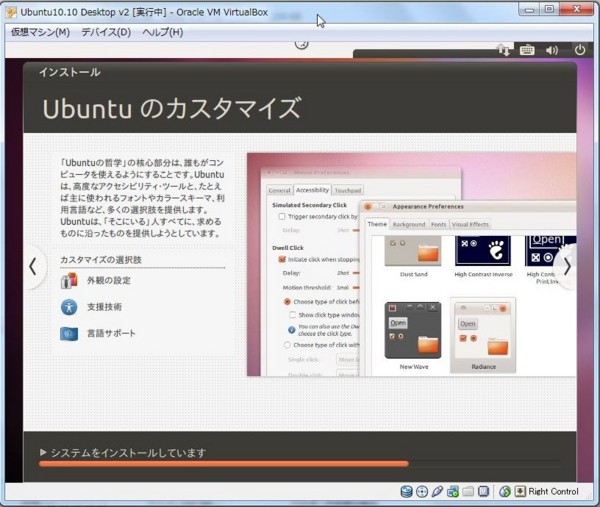Click the カスタマイズの選択肢 heading

(101, 260)
